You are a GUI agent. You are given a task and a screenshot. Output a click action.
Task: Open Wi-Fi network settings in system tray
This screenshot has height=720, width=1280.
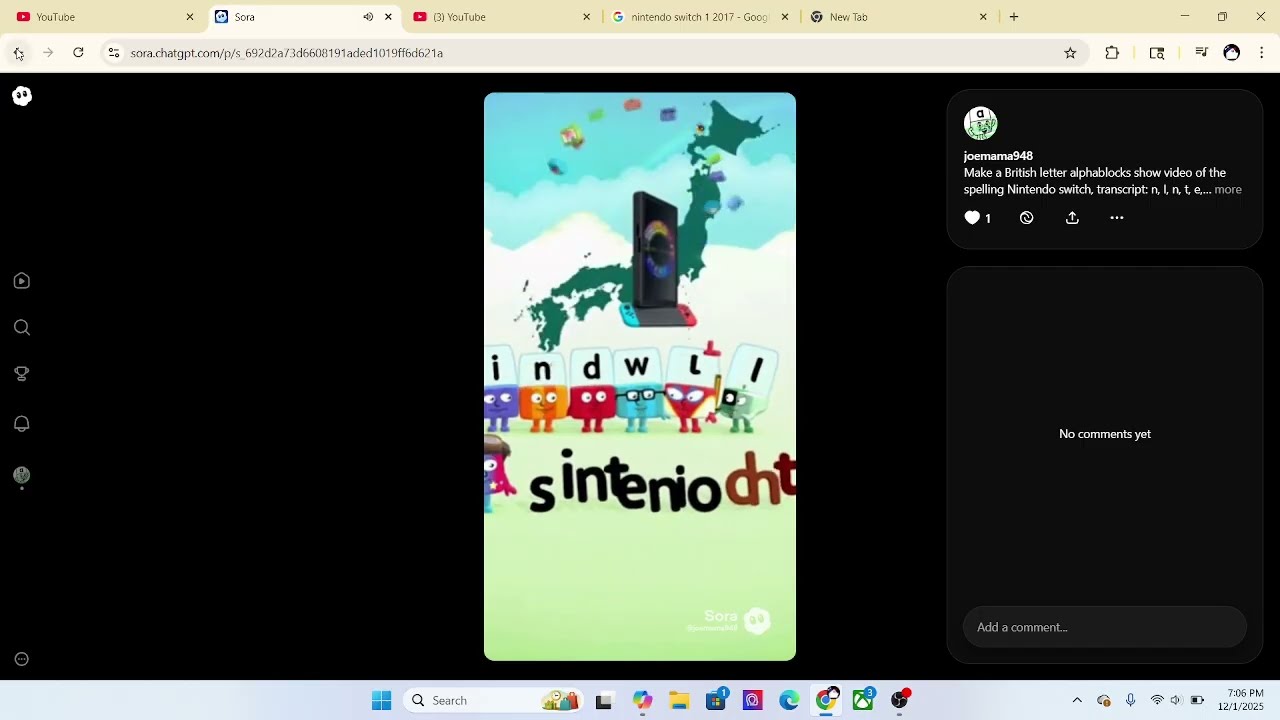1157,701
